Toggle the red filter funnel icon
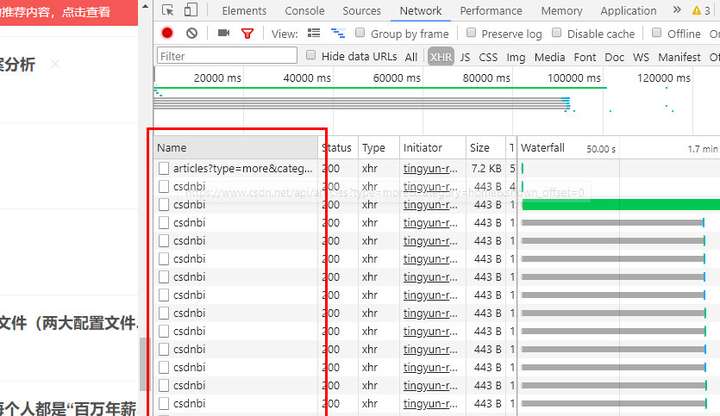 (248, 33)
